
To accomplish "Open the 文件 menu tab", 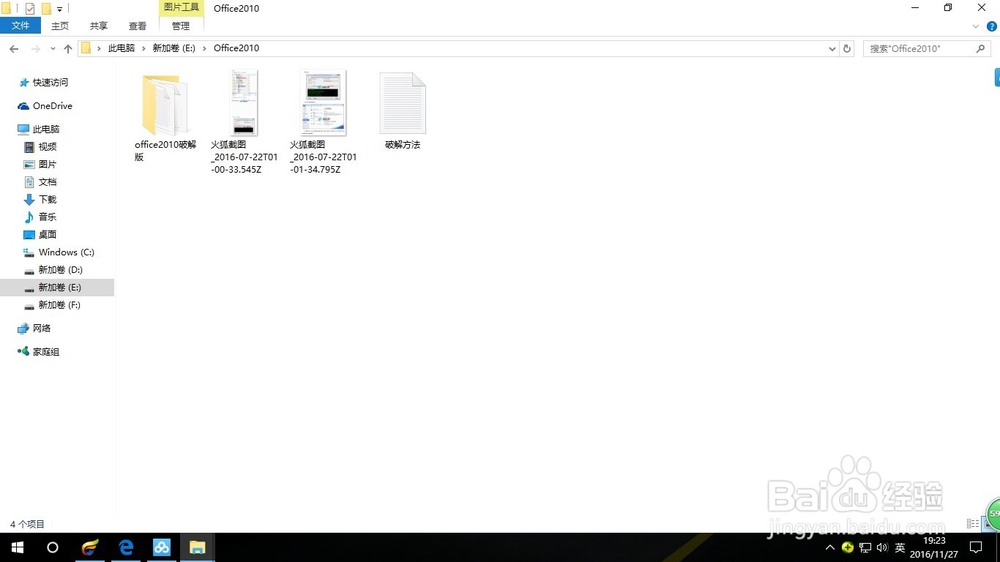I will point(20,26).
